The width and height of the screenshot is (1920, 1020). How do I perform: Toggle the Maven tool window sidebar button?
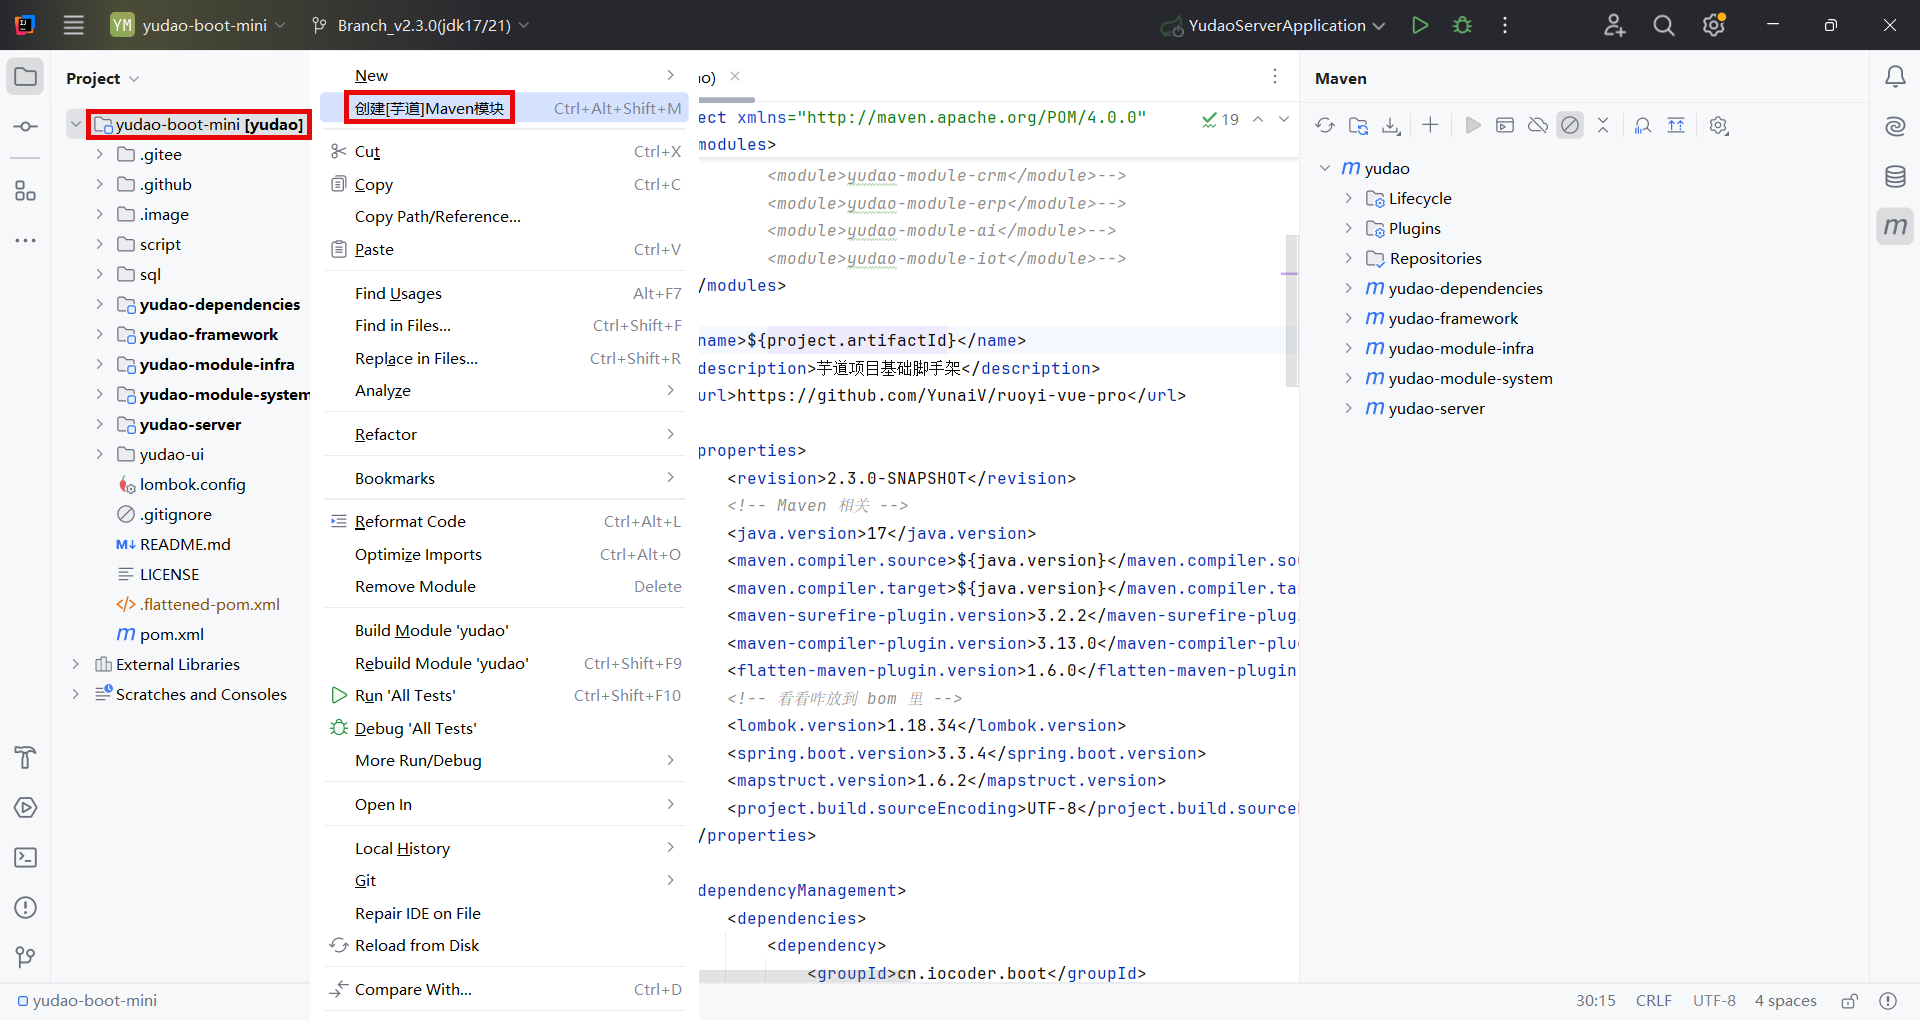click(x=1895, y=227)
